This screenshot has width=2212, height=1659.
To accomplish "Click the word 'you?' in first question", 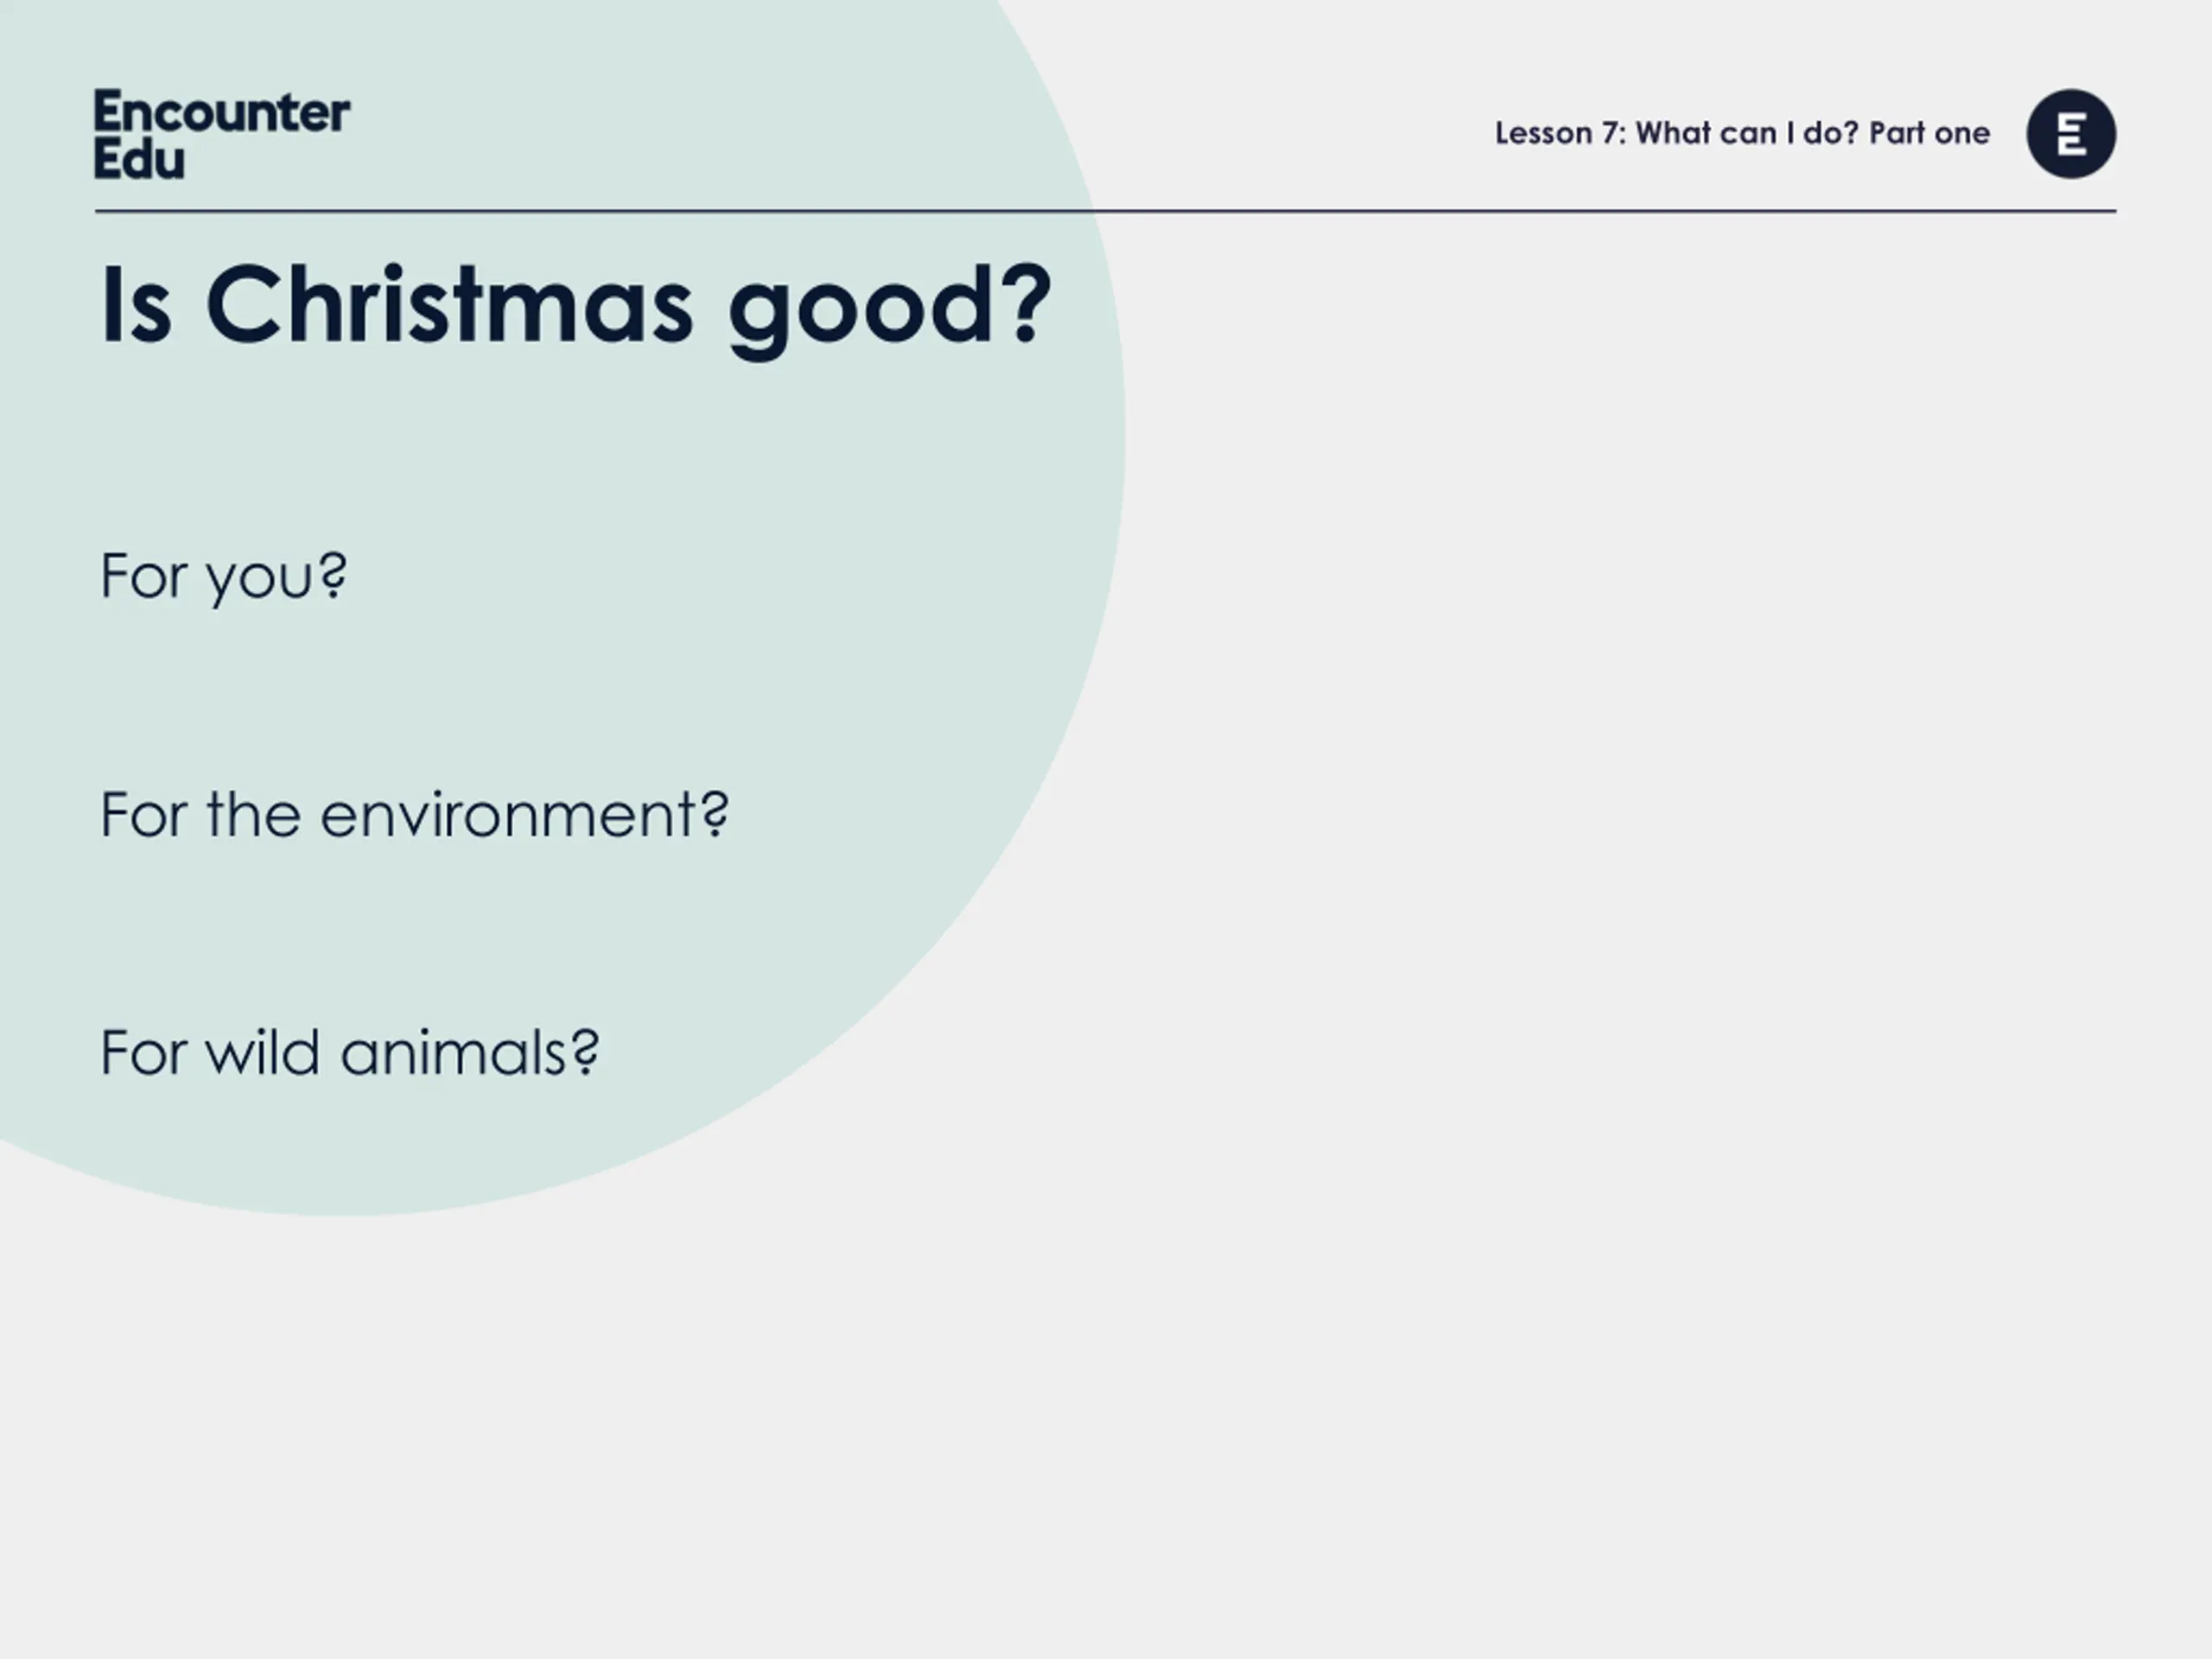I will [x=277, y=578].
